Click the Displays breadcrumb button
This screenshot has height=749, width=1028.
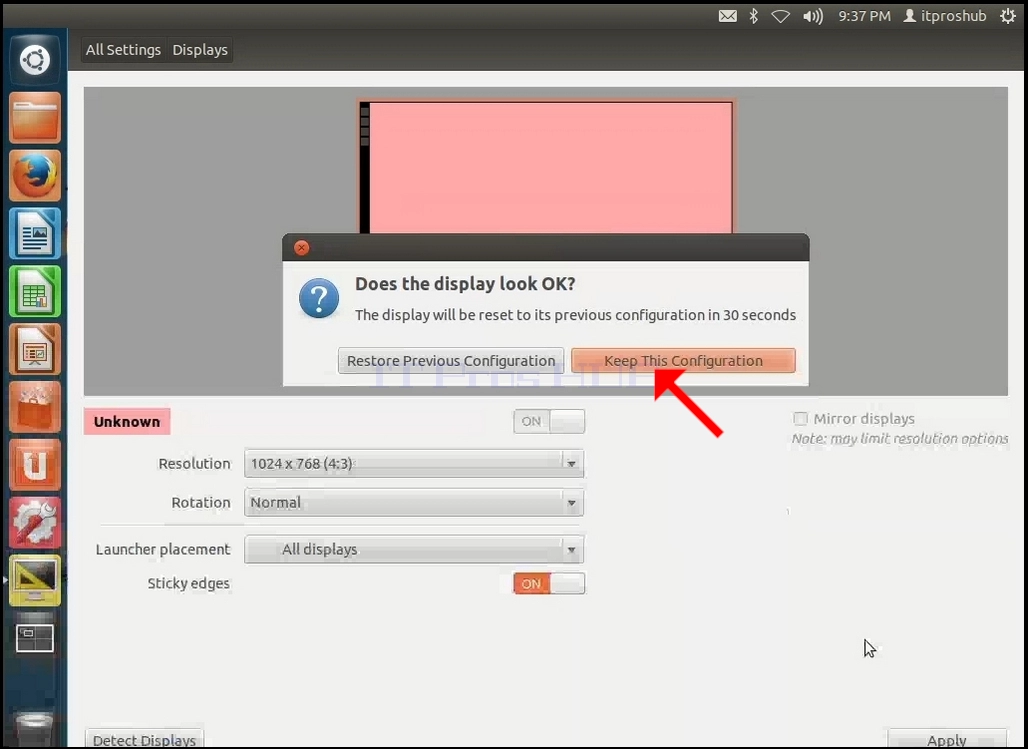[x=200, y=50]
